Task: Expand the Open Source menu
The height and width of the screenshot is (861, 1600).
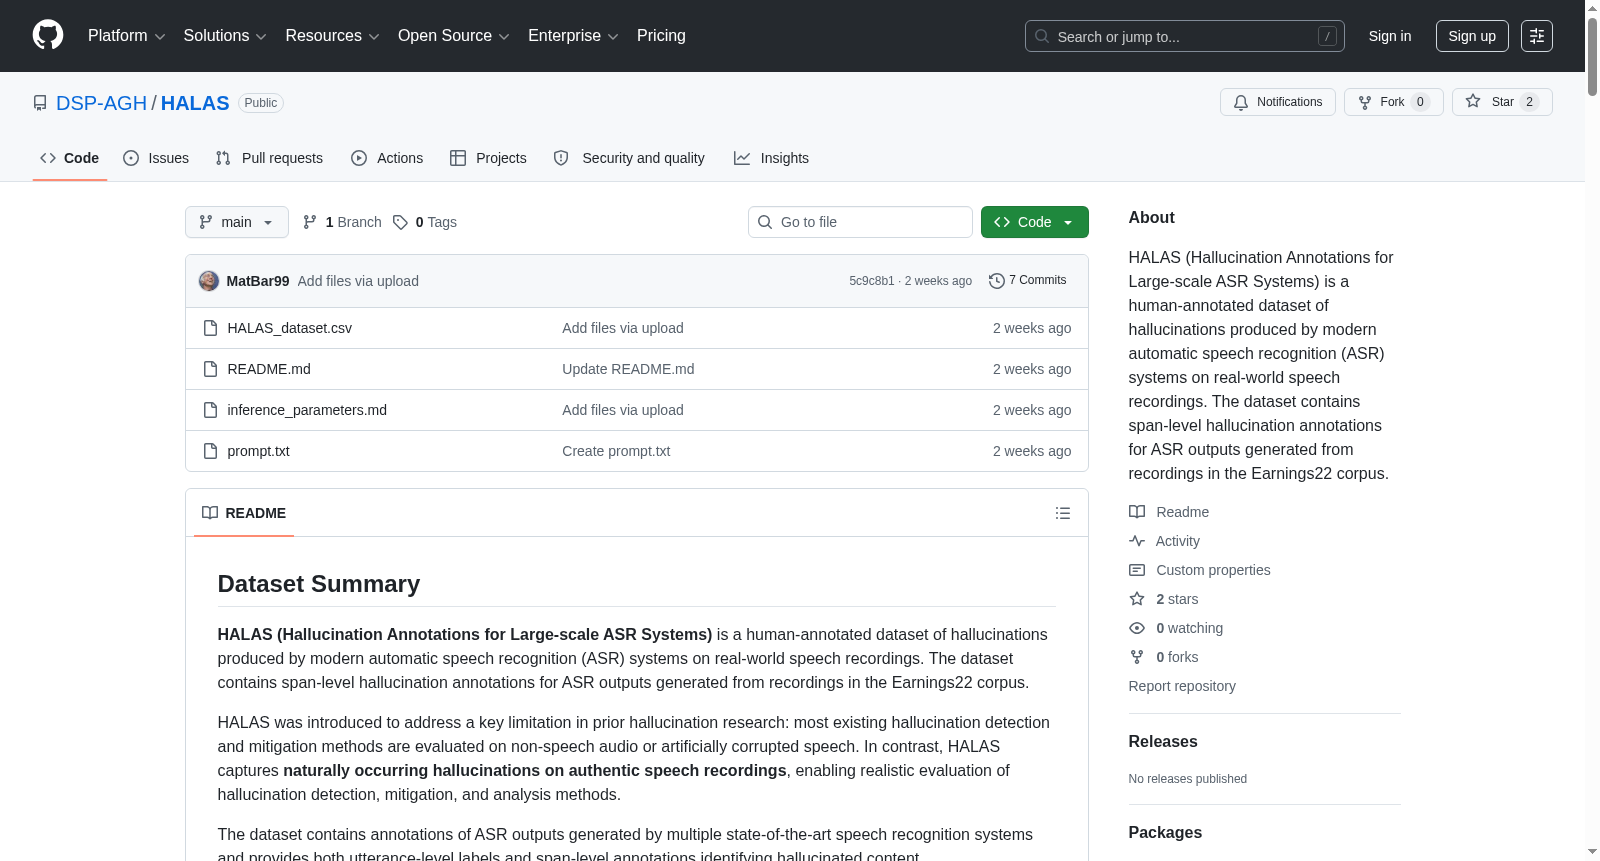Action: [x=454, y=36]
